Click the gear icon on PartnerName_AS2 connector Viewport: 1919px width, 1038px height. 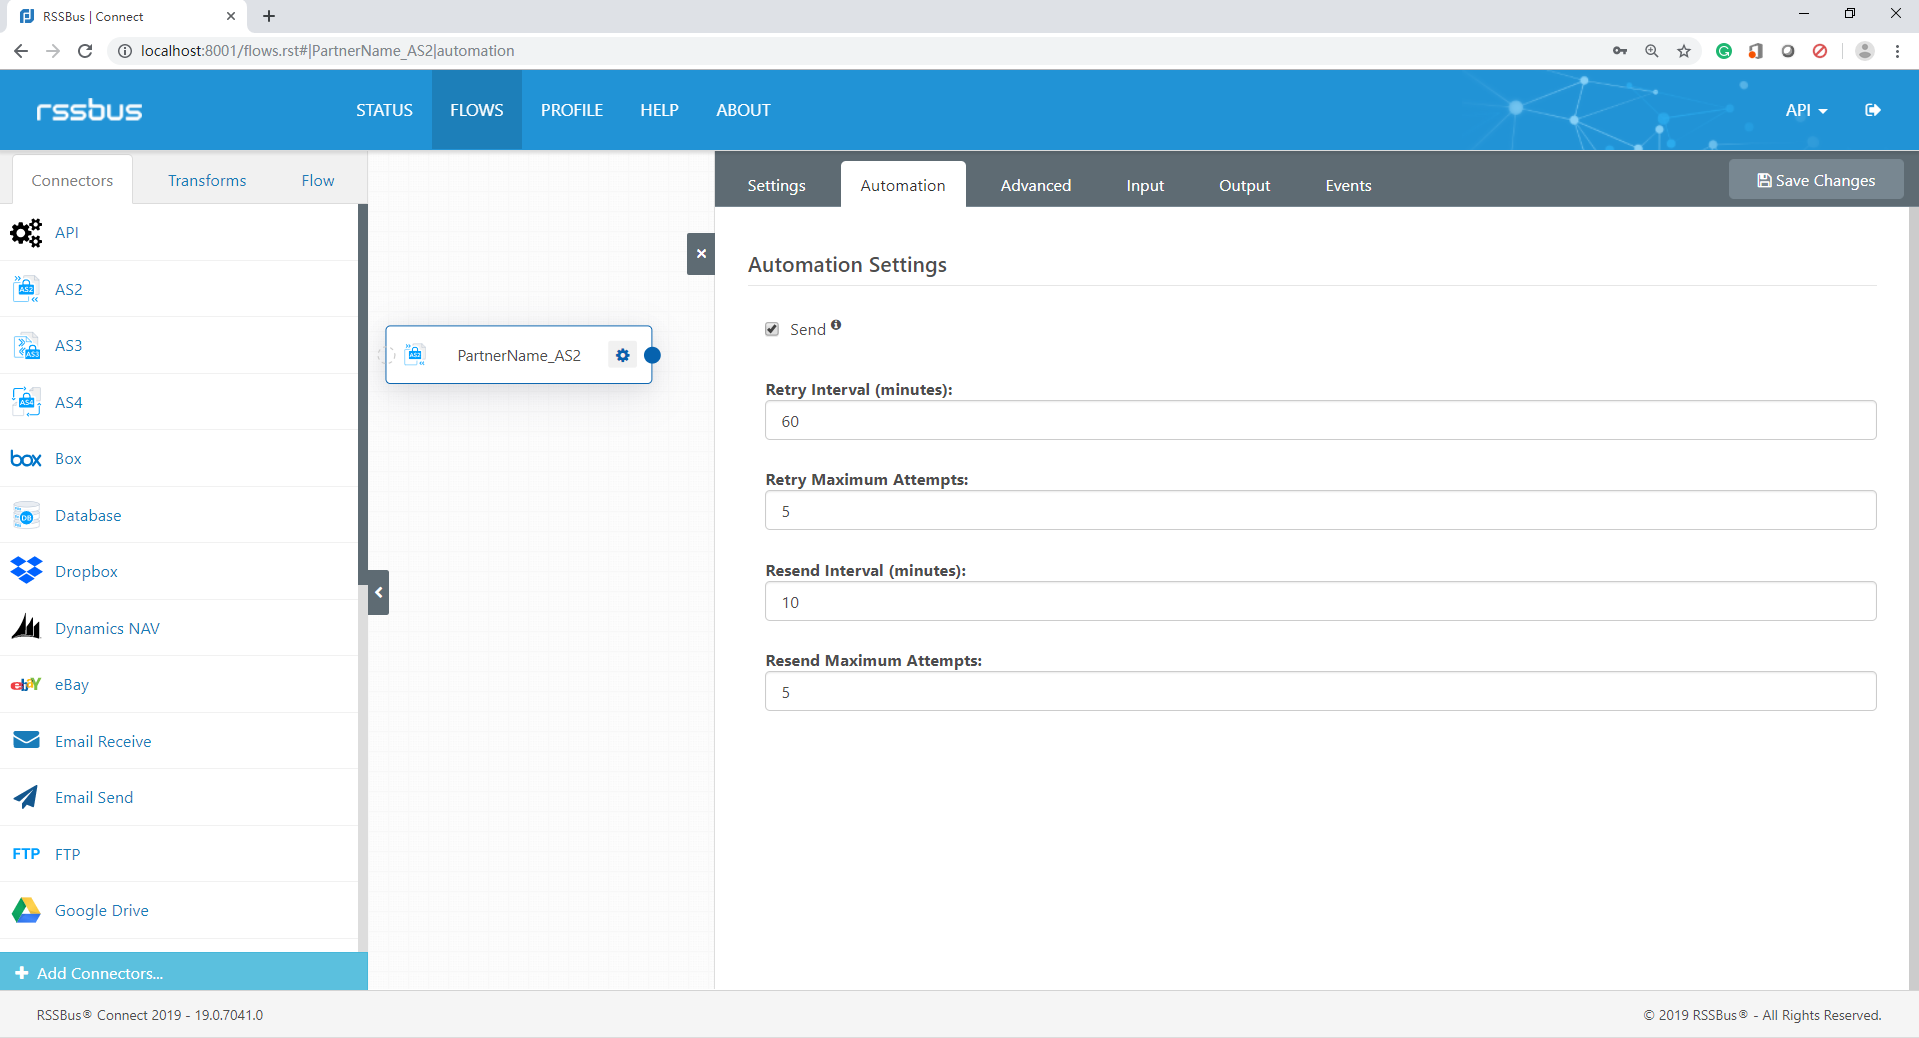click(x=622, y=355)
